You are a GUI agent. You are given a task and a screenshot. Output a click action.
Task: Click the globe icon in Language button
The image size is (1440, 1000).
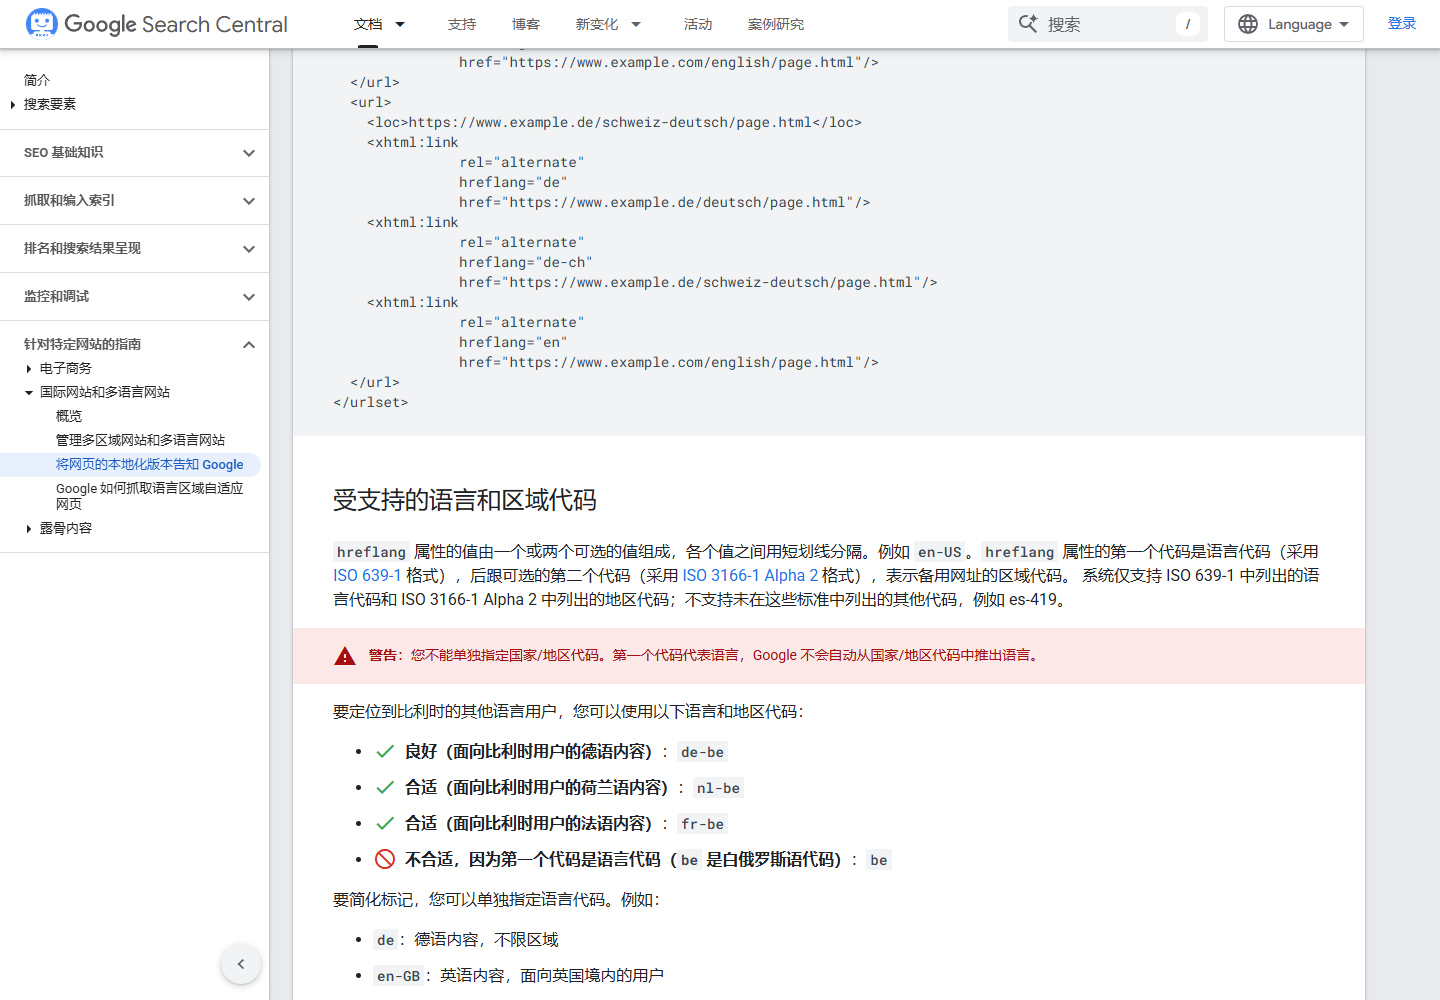(1248, 24)
